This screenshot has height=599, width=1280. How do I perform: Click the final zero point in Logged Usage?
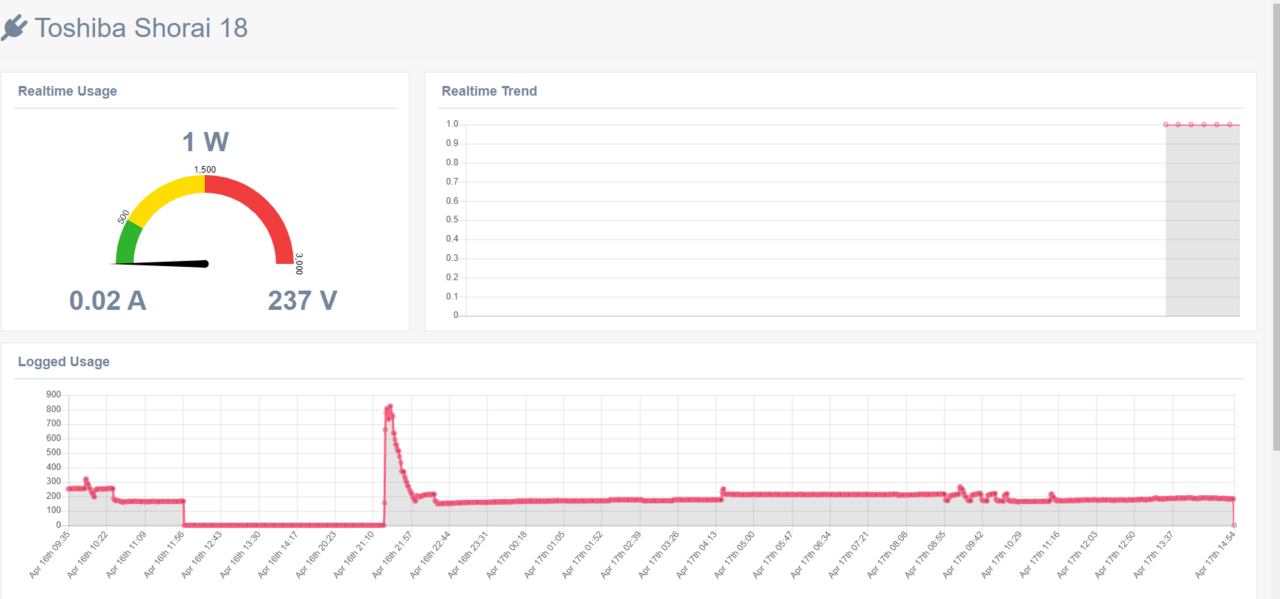pos(1234,525)
